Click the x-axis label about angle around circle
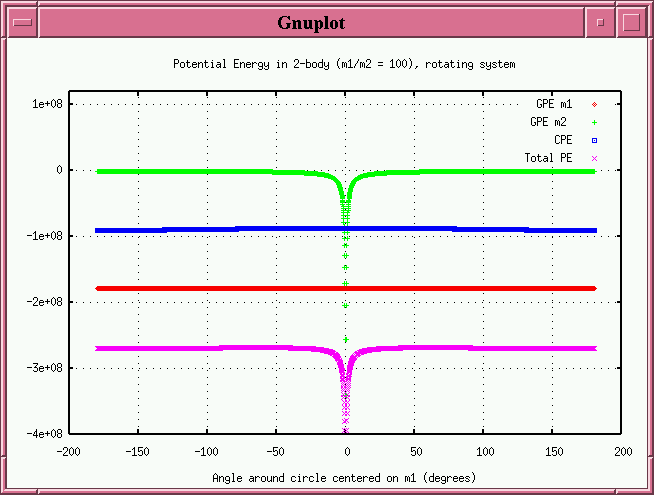654x495 pixels. (x=344, y=477)
